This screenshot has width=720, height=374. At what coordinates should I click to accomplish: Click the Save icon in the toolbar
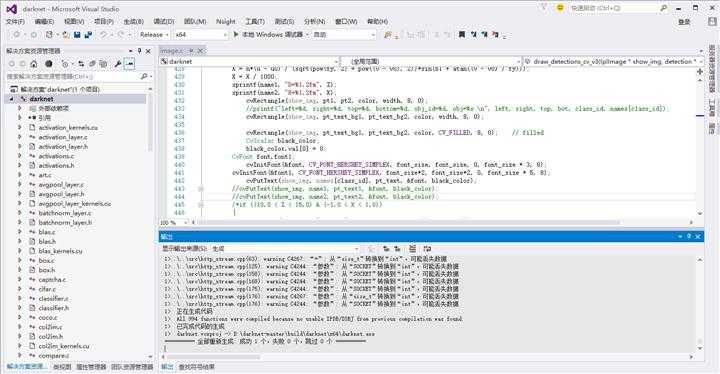[77, 34]
